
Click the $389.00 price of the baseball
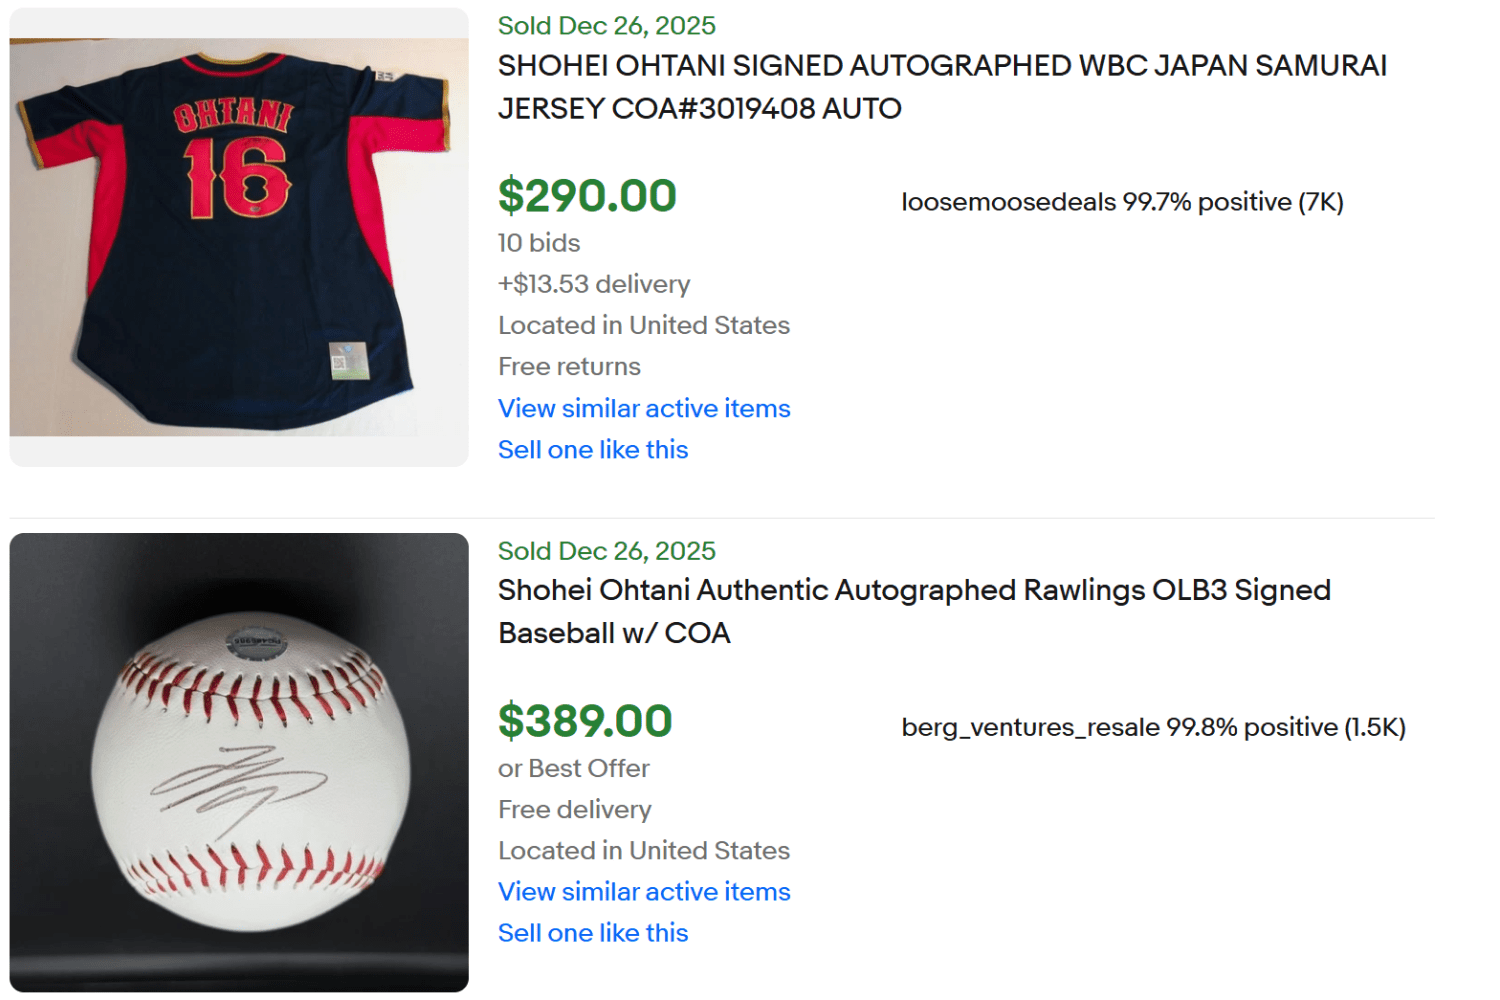click(585, 721)
